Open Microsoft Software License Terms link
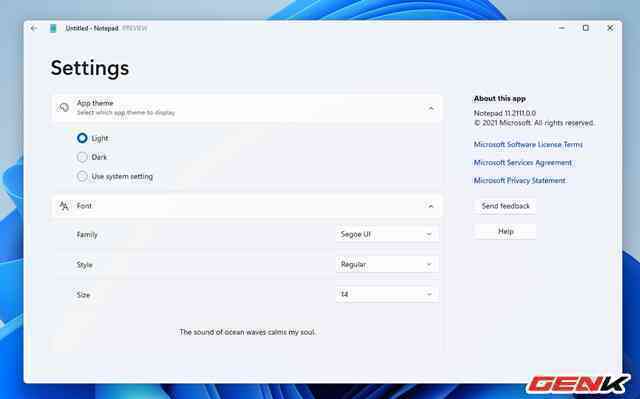Viewport: 640px width, 399px height. pyautogui.click(x=528, y=144)
